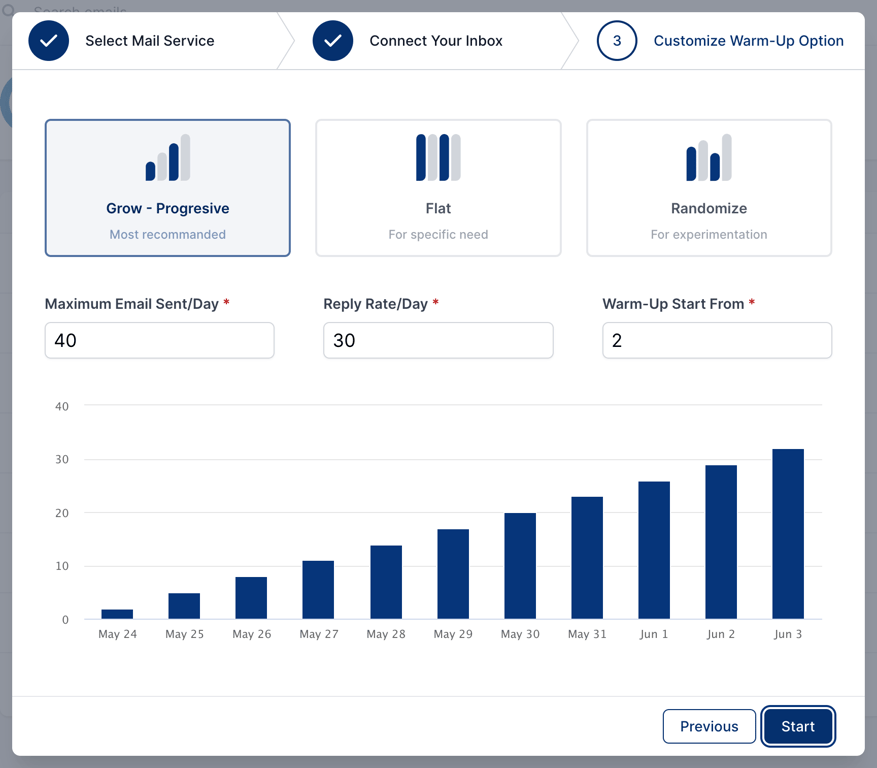
Task: Click the step 3 circle icon
Action: click(x=617, y=41)
